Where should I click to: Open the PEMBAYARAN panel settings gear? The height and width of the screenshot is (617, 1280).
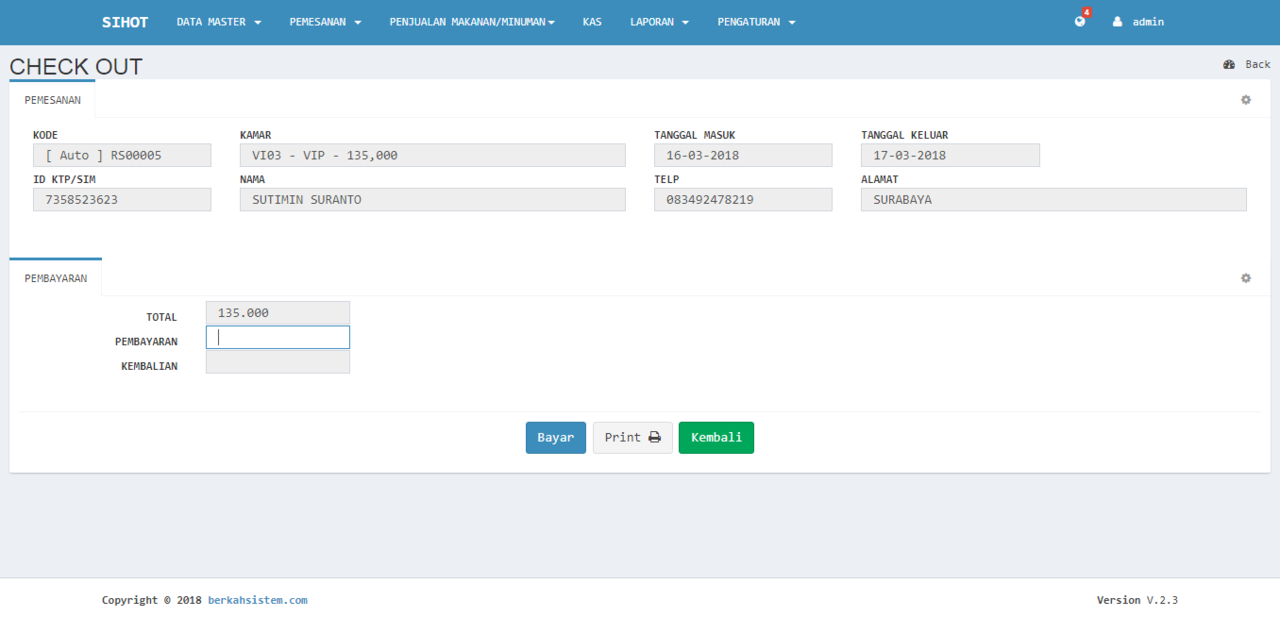point(1245,278)
